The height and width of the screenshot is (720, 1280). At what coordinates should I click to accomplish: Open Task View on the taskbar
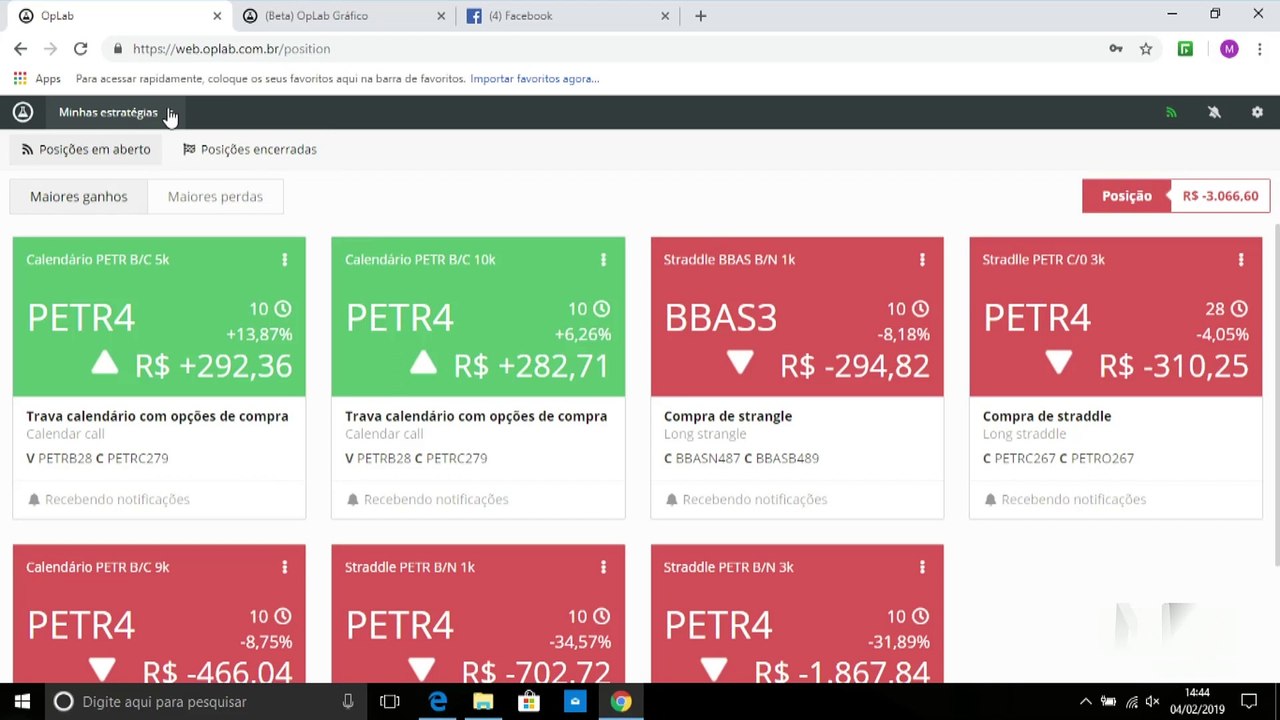[x=390, y=701]
